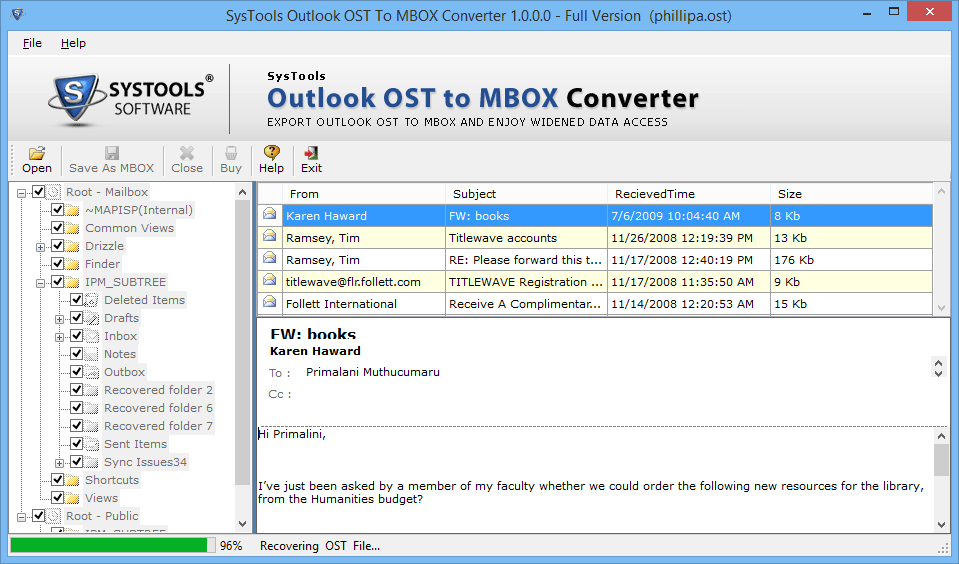This screenshot has width=959, height=564.
Task: Click the Sent Items folder icon
Action: 91,444
